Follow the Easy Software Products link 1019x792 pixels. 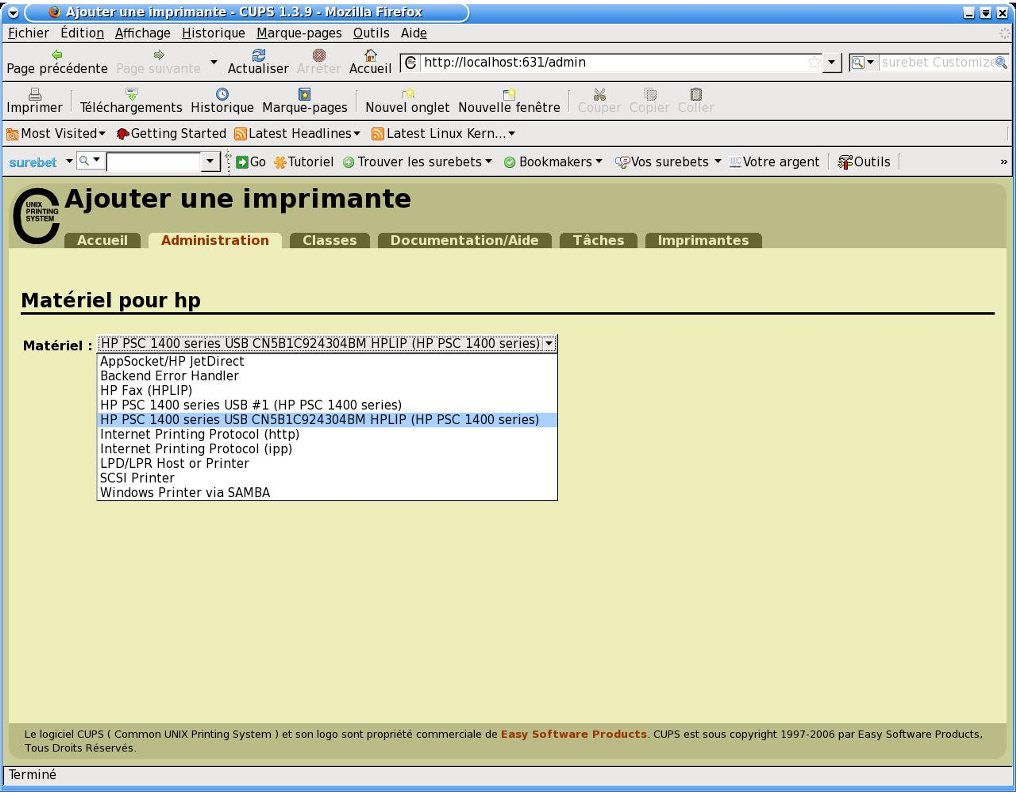point(574,734)
